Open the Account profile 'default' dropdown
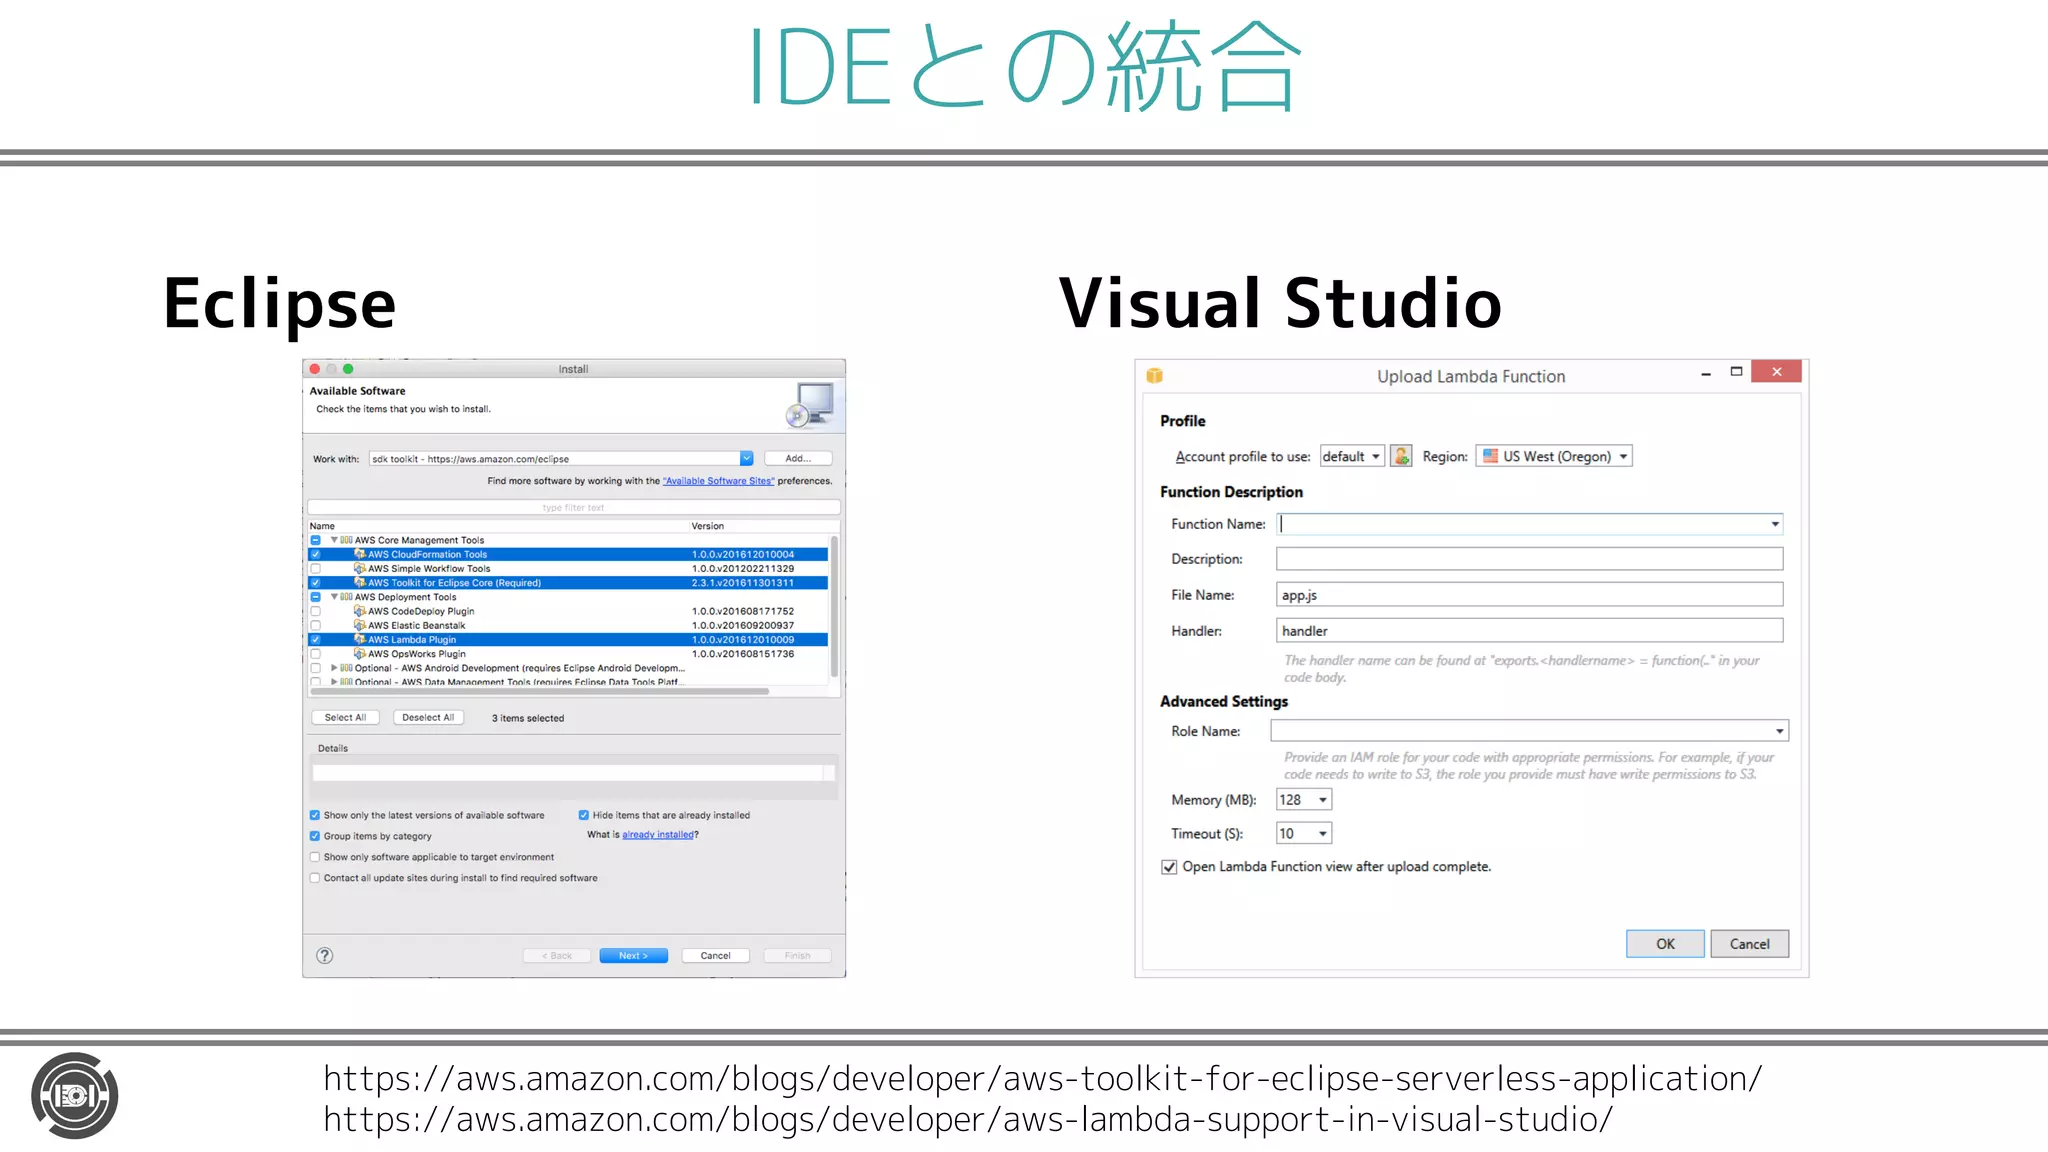 1352,456
